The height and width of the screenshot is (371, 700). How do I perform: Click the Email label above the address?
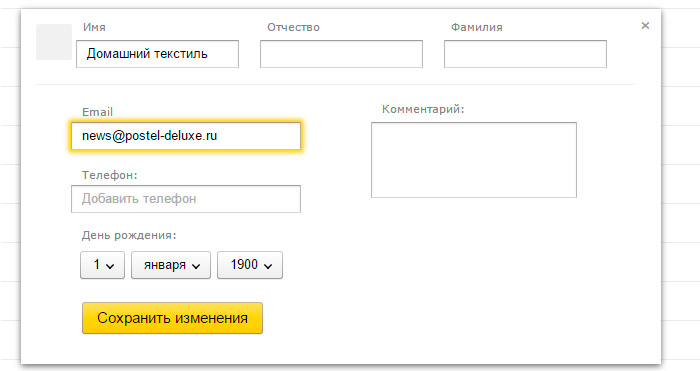click(97, 112)
